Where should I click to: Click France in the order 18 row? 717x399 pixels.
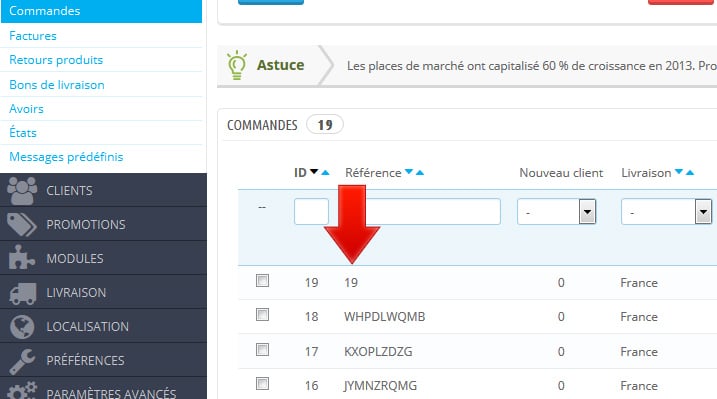(x=639, y=317)
